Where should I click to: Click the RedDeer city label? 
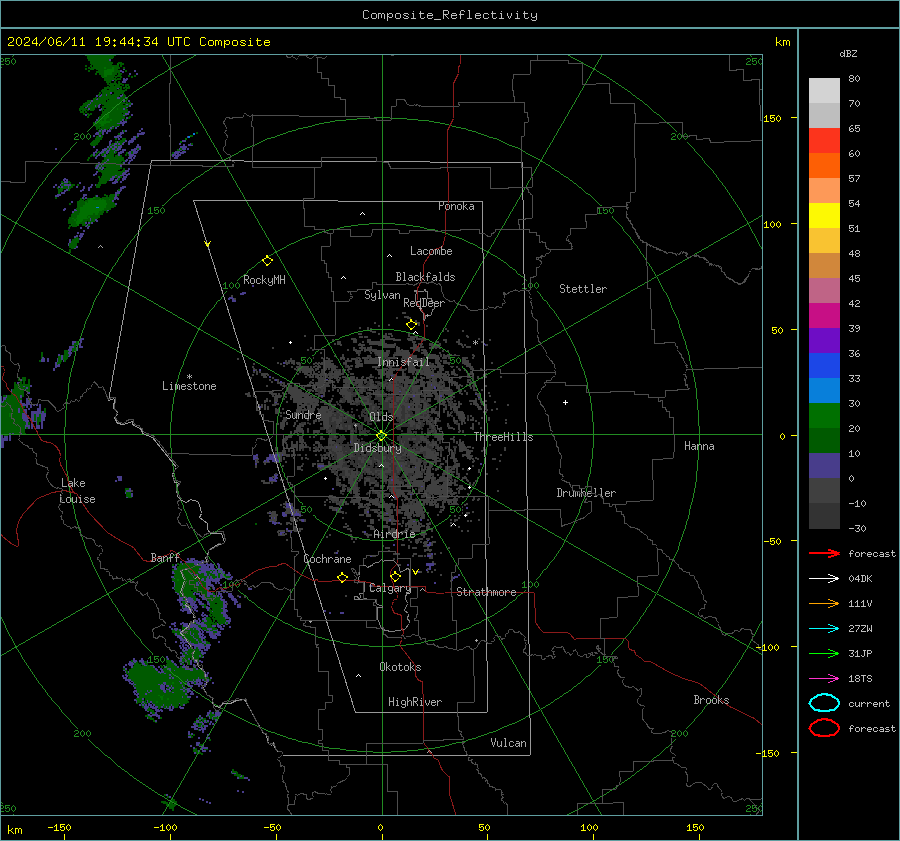click(x=424, y=303)
